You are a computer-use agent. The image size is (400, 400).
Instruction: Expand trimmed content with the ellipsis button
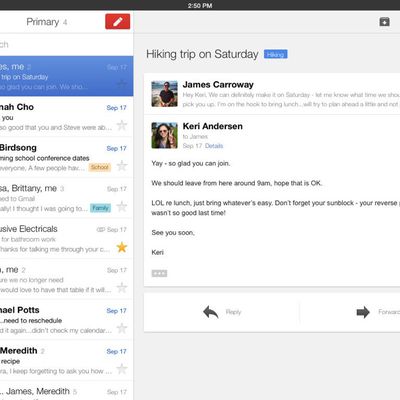click(159, 273)
